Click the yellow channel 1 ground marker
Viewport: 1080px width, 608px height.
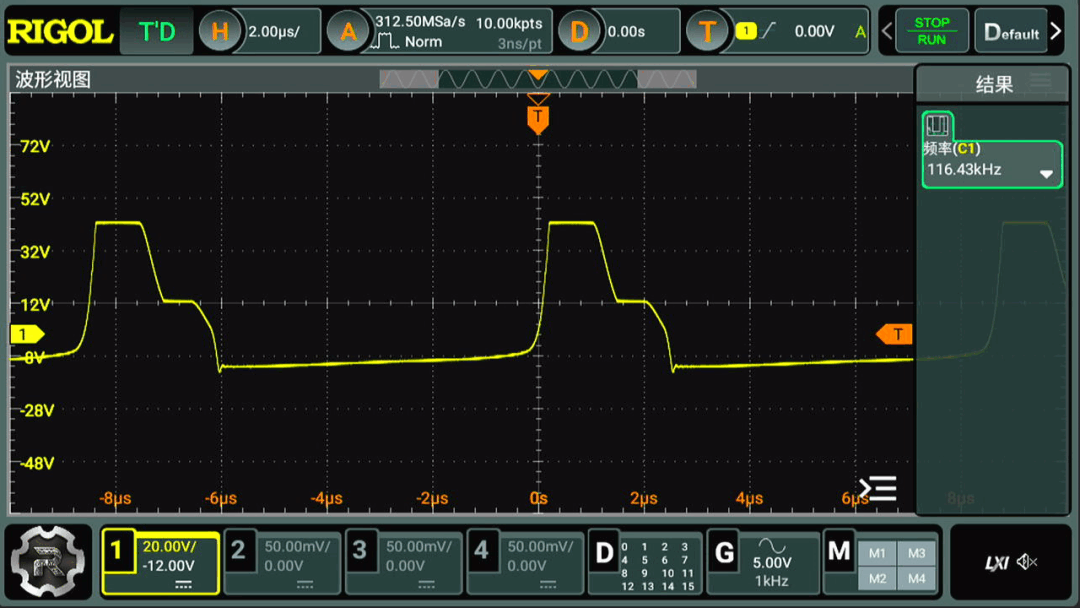point(27,335)
